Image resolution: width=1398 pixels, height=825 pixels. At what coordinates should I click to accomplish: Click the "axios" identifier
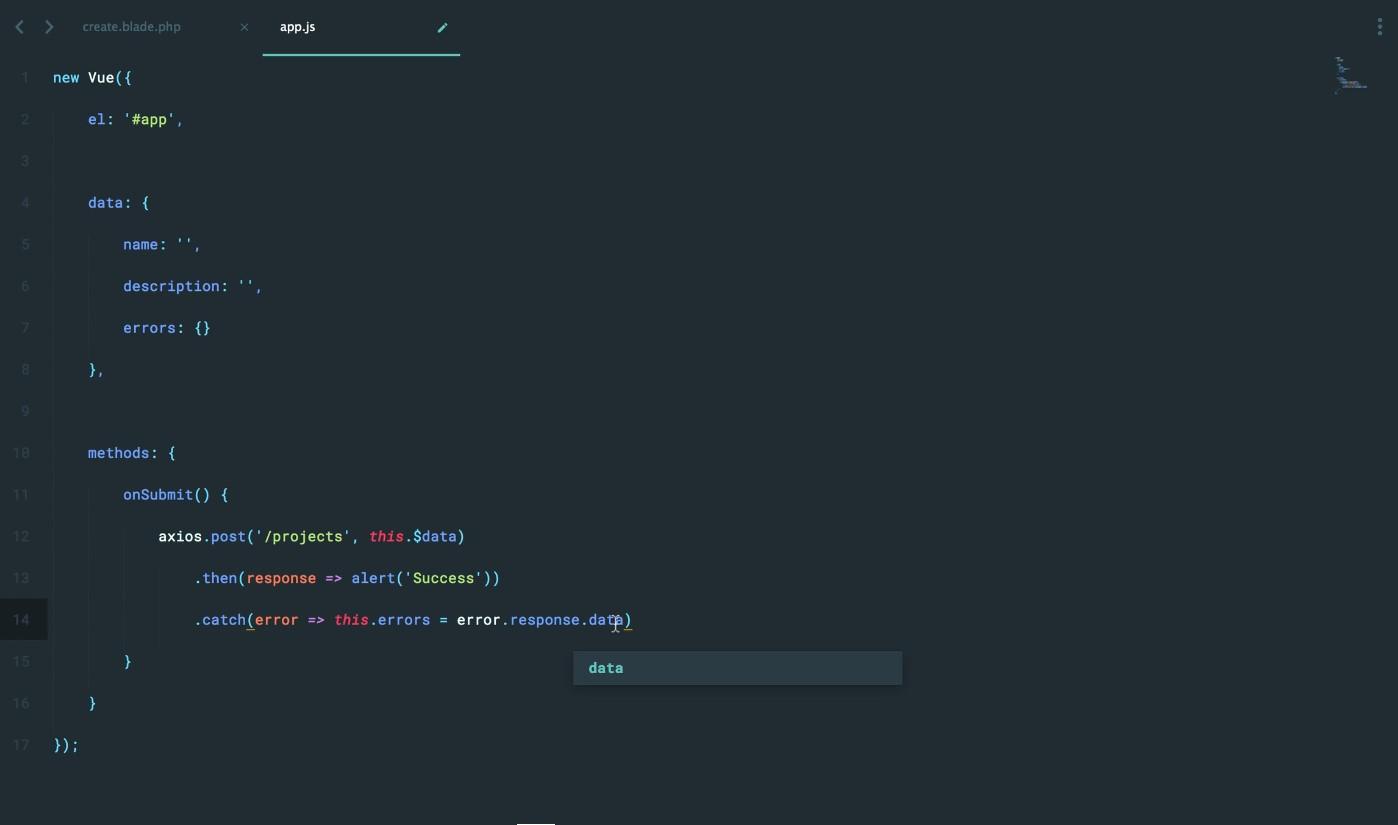(180, 537)
